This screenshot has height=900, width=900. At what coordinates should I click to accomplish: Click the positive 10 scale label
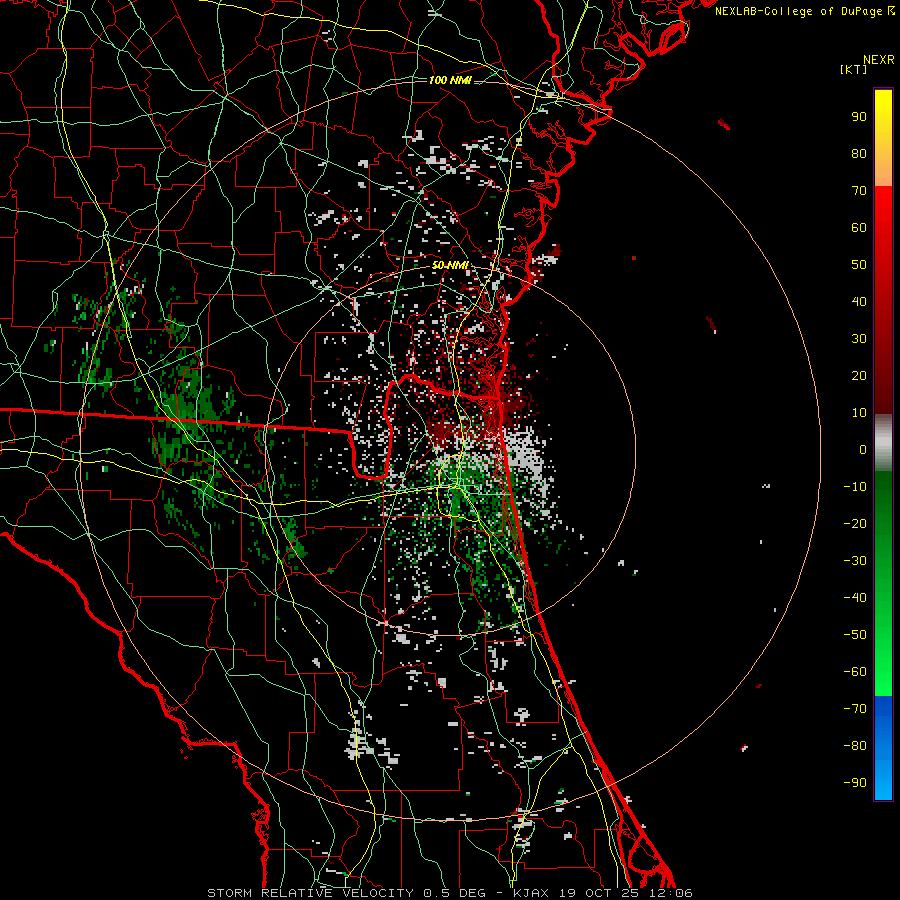tap(859, 413)
